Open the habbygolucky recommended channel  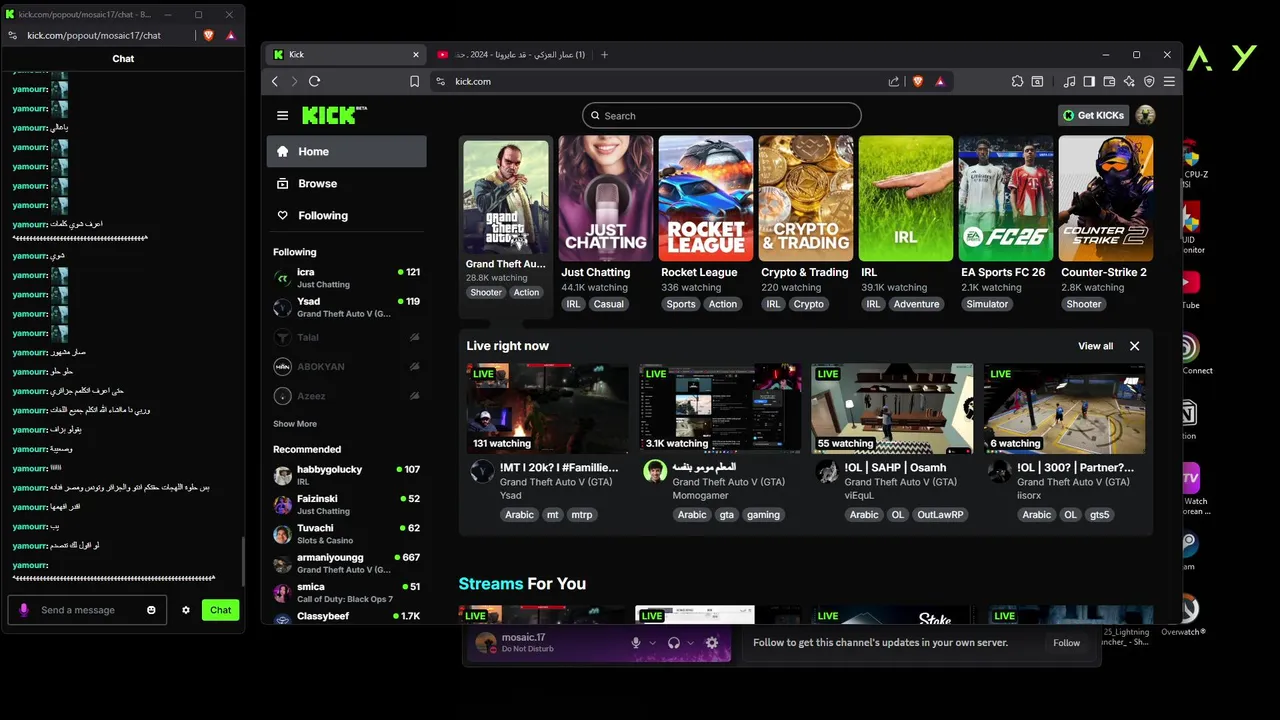[x=346, y=475]
